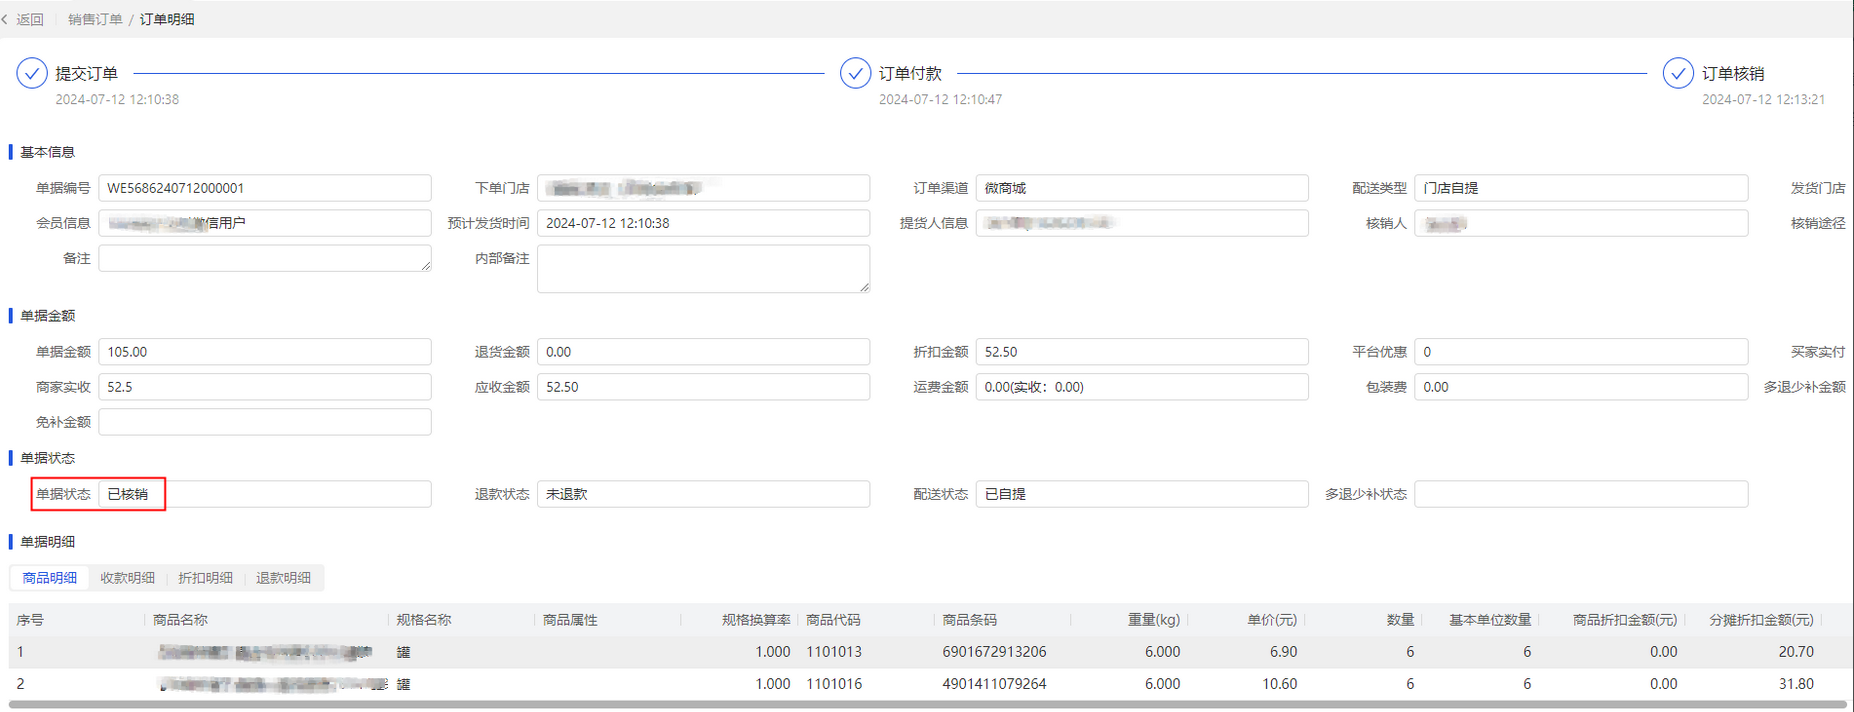
Task: Click the 提交订单 step checkmark icon
Action: (32, 73)
